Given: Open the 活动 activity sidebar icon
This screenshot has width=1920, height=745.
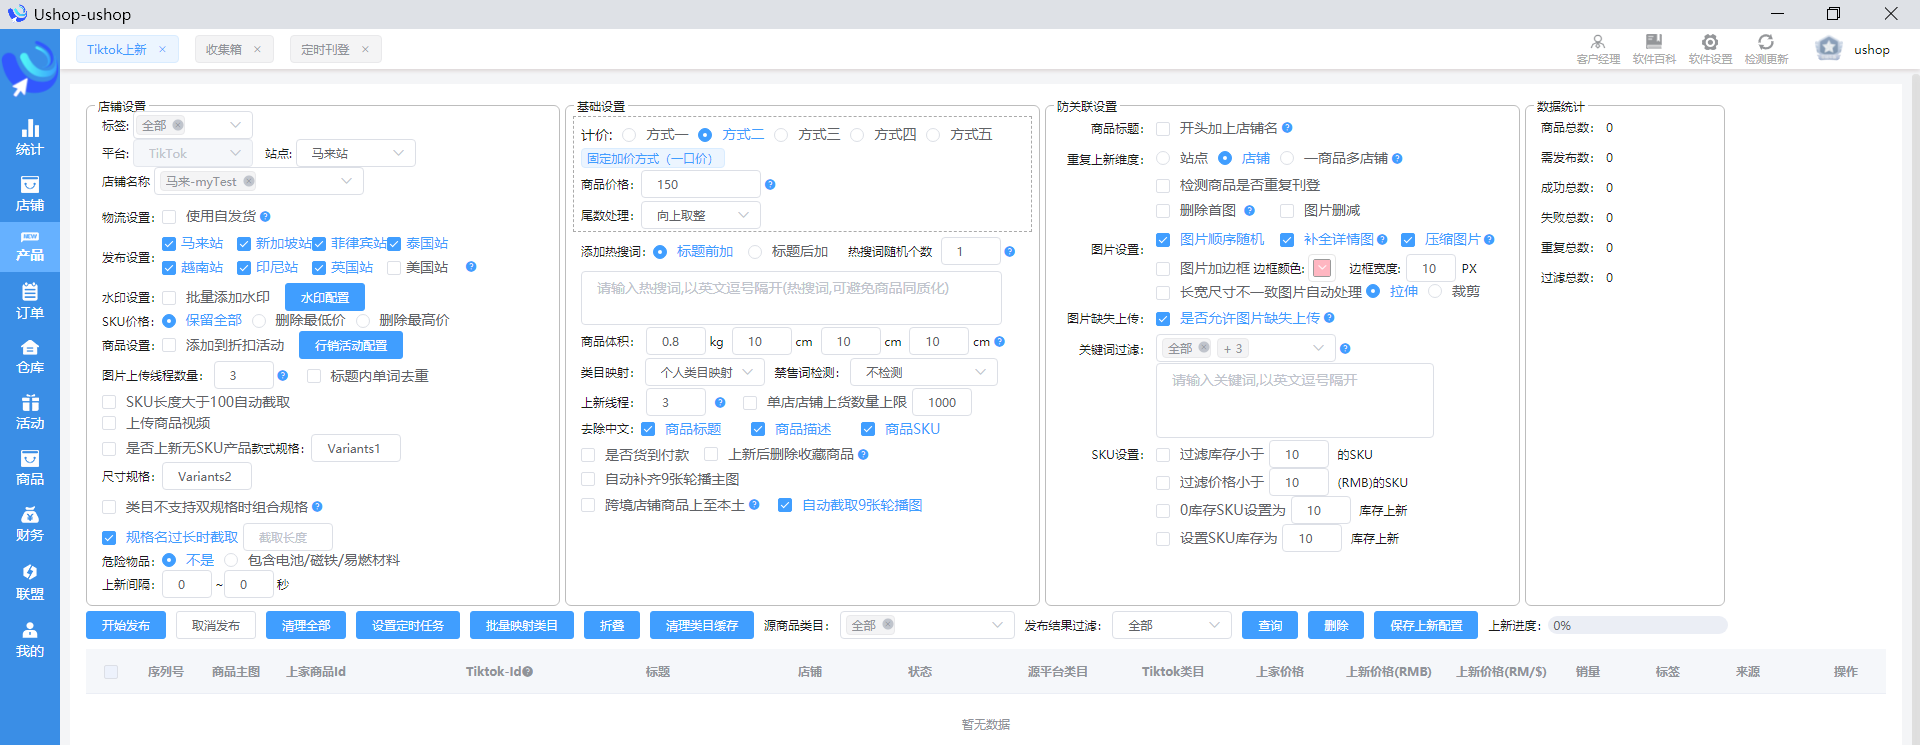Looking at the screenshot, I should click(30, 412).
